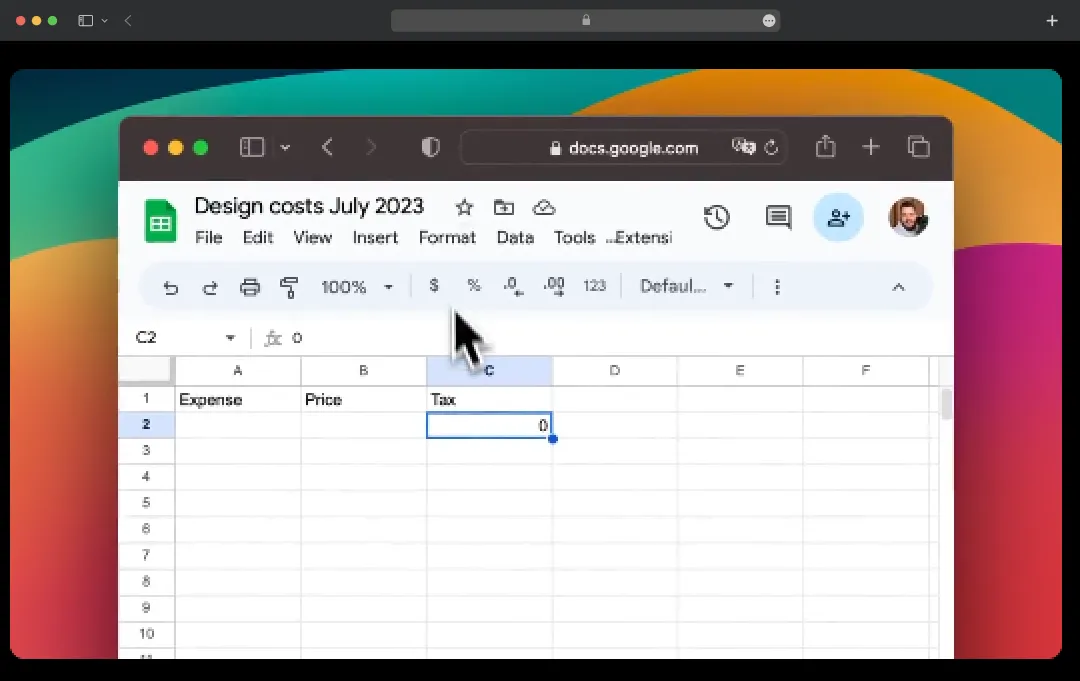Viewport: 1080px width, 681px height.
Task: Click the Name box showing C2
Action: [x=147, y=337]
